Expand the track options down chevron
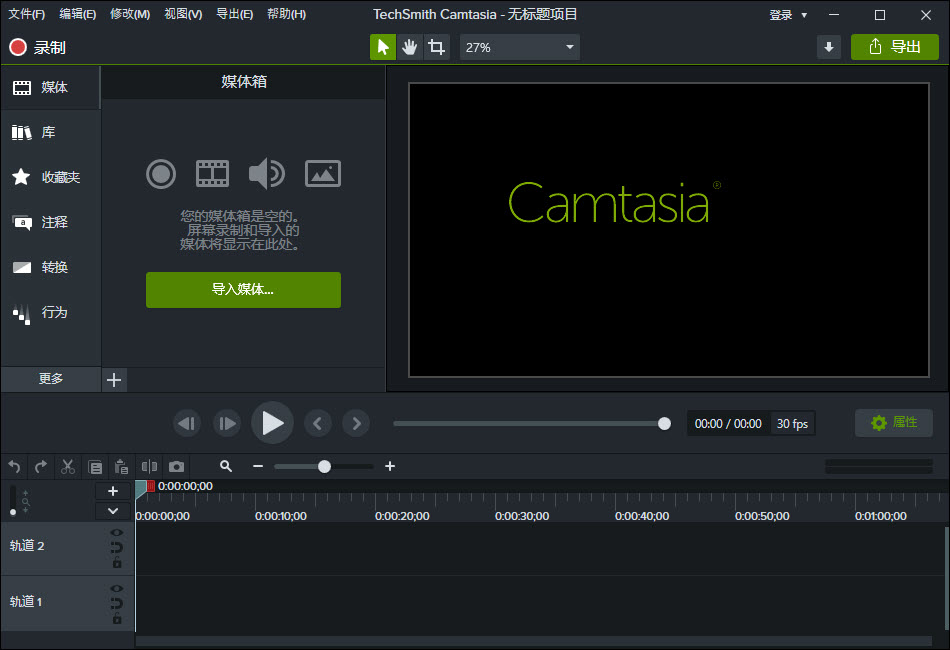This screenshot has width=950, height=650. coord(113,511)
